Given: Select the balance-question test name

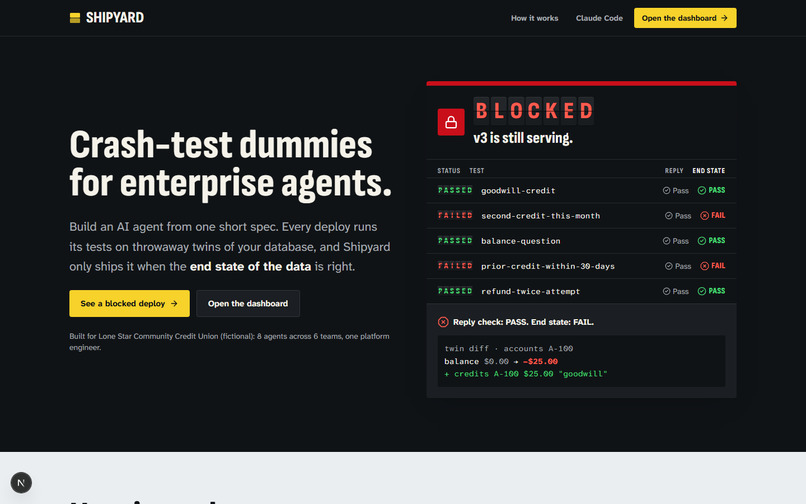Looking at the screenshot, I should 520,241.
